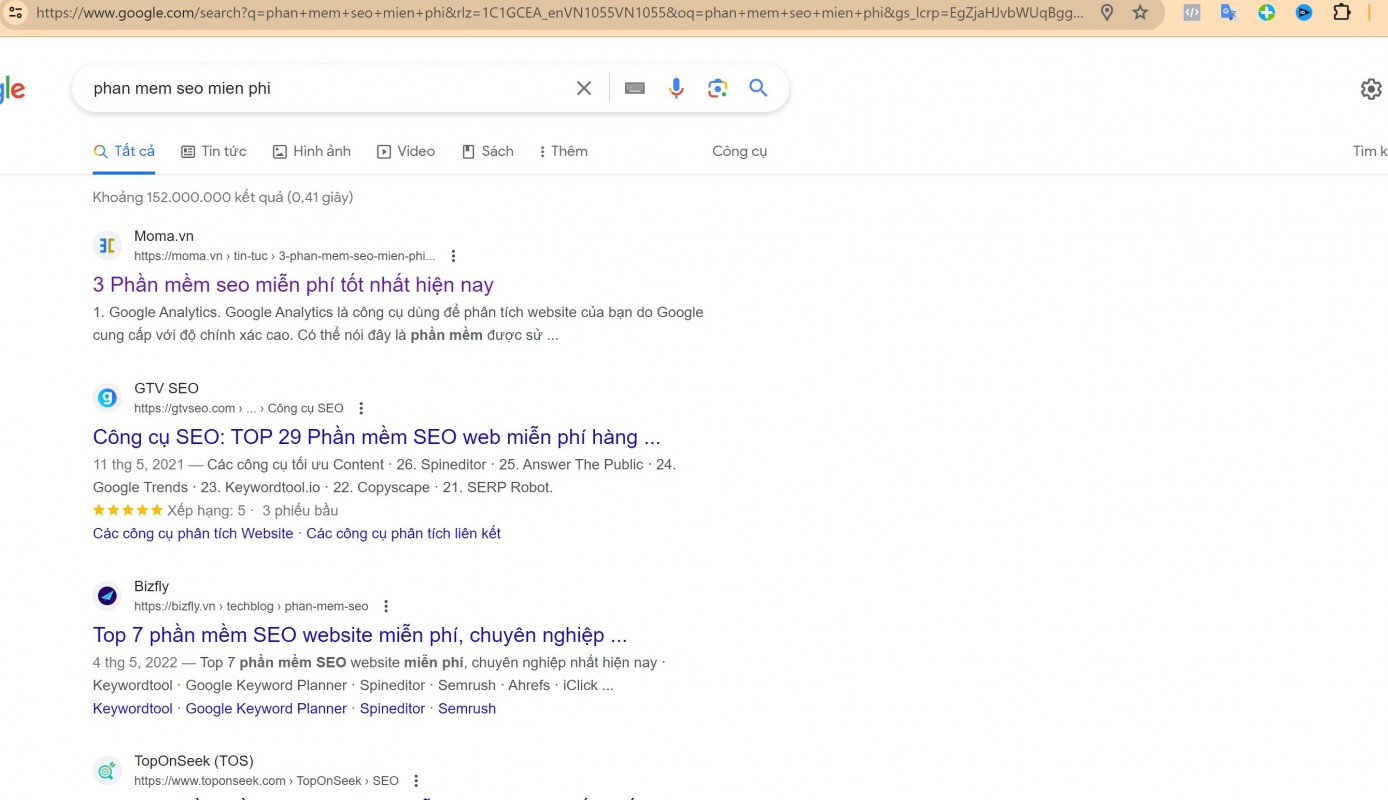Open more options for Moma.vn result
1388x800 pixels.
pyautogui.click(x=453, y=256)
